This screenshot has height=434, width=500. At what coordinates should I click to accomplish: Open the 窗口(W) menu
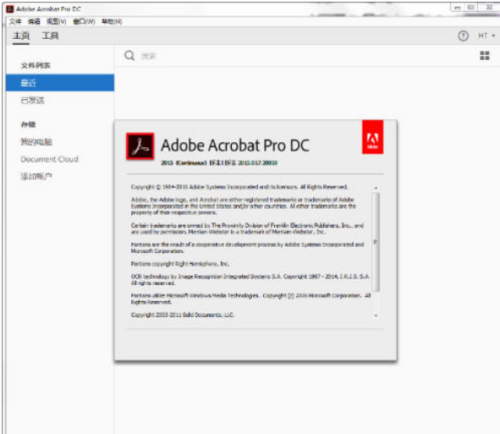(x=84, y=22)
